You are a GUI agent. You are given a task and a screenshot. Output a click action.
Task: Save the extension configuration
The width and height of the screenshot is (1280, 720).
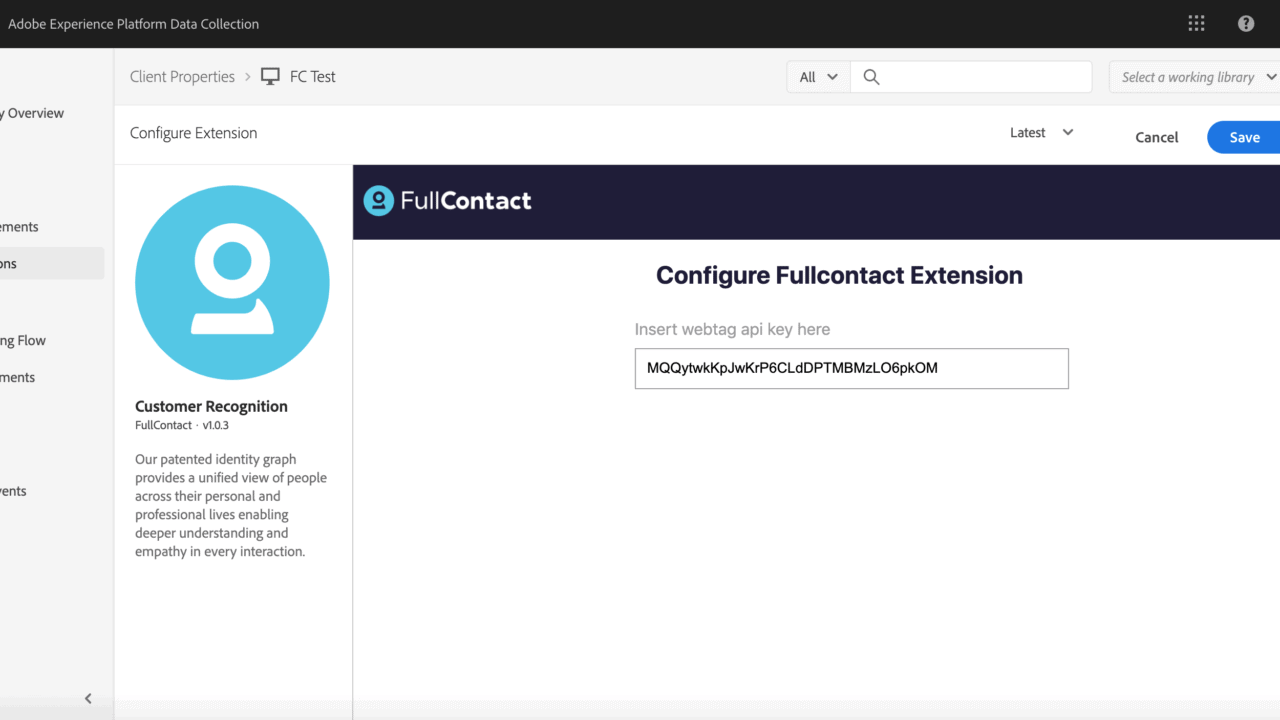[x=1244, y=137]
